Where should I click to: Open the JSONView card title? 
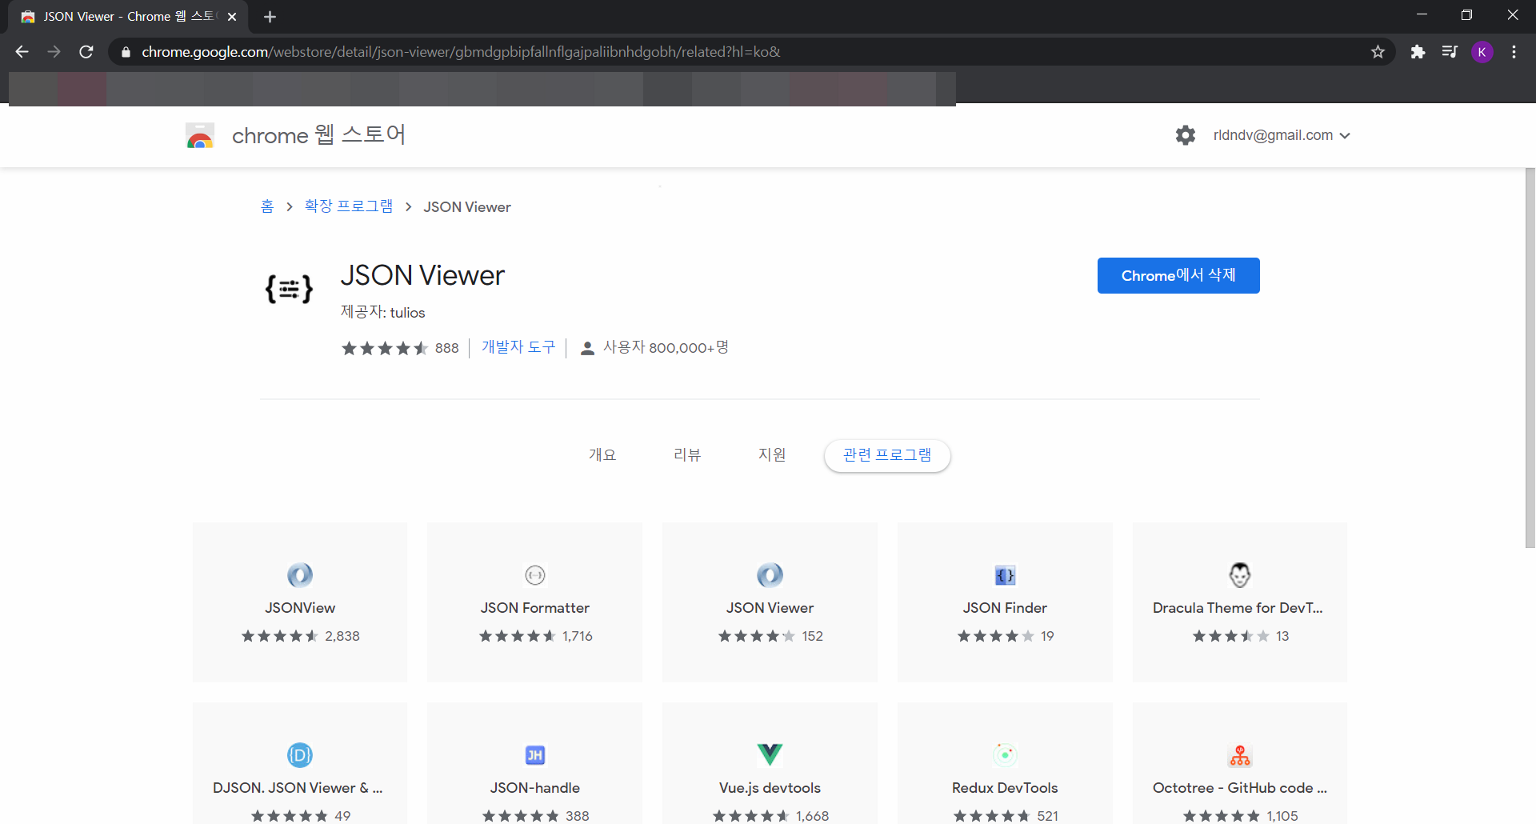pos(300,608)
